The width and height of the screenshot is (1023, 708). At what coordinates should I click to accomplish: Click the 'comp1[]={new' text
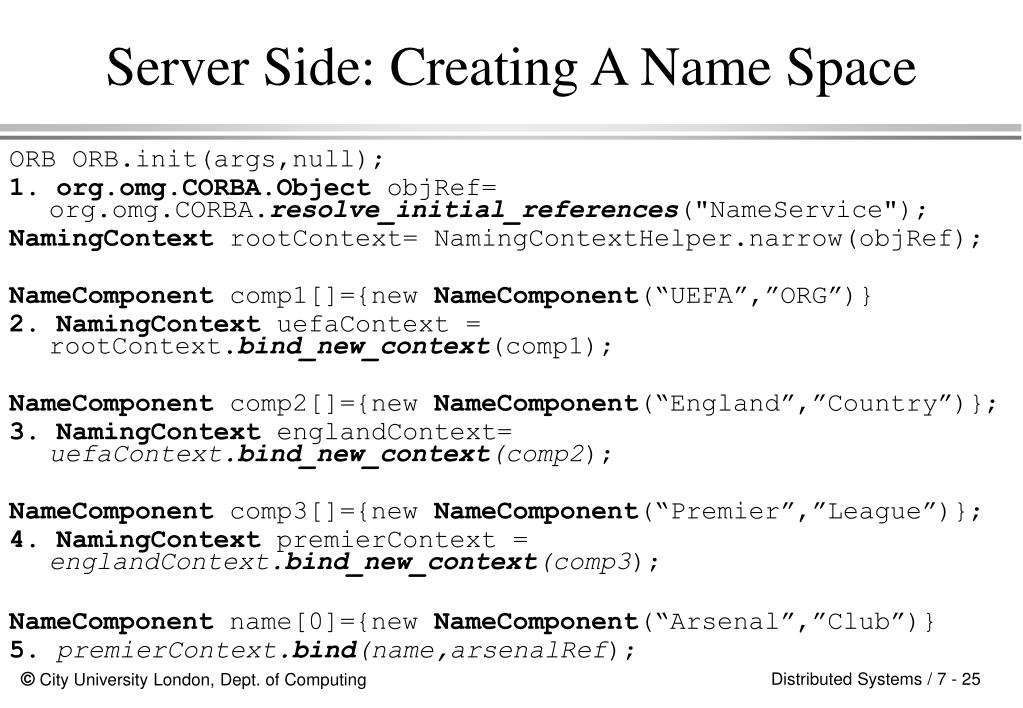[323, 296]
